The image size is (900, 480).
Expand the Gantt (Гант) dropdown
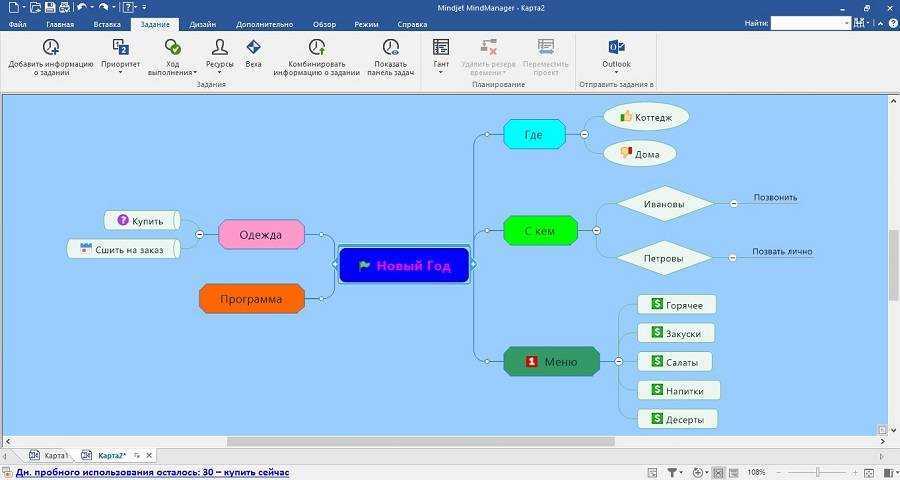pos(441,72)
